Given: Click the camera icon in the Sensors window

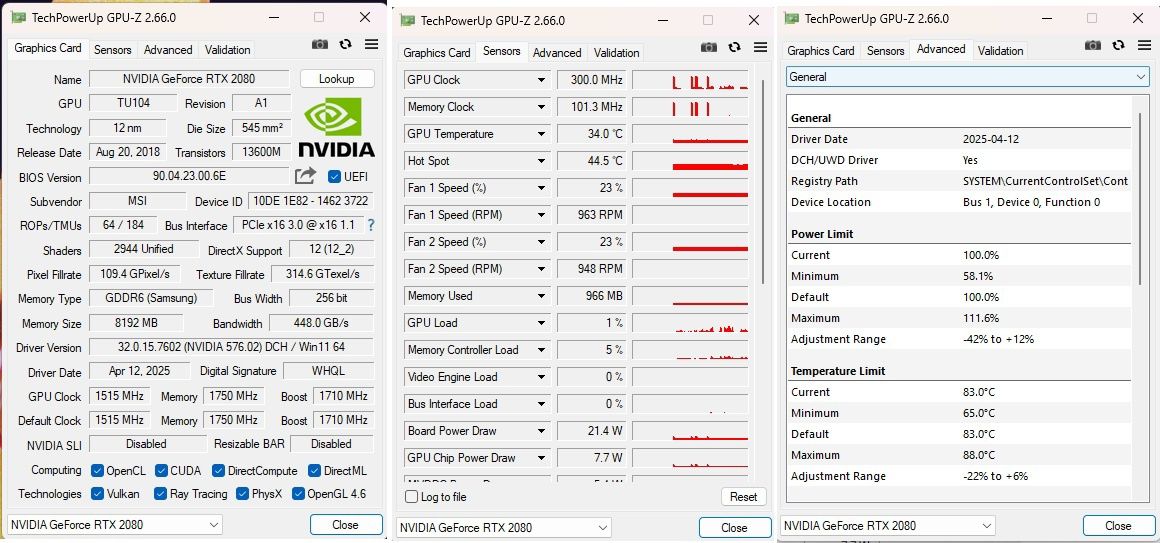Looking at the screenshot, I should 709,47.
